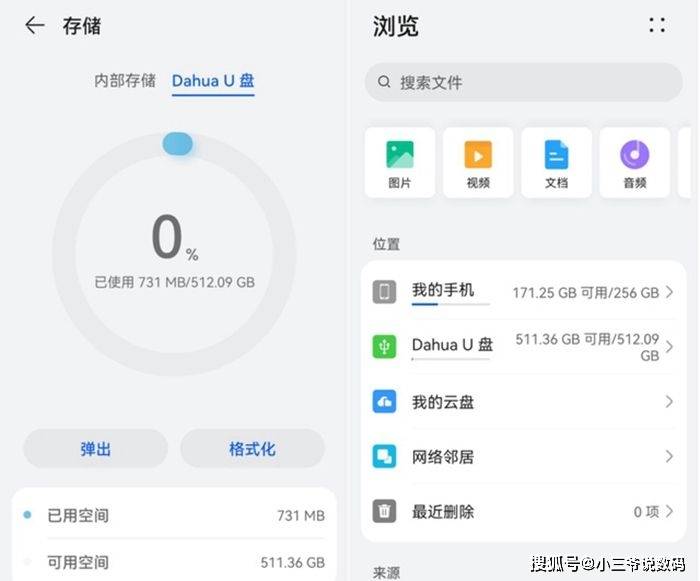Tap the 网络邻居 label
Image resolution: width=700 pixels, height=581 pixels.
click(443, 456)
